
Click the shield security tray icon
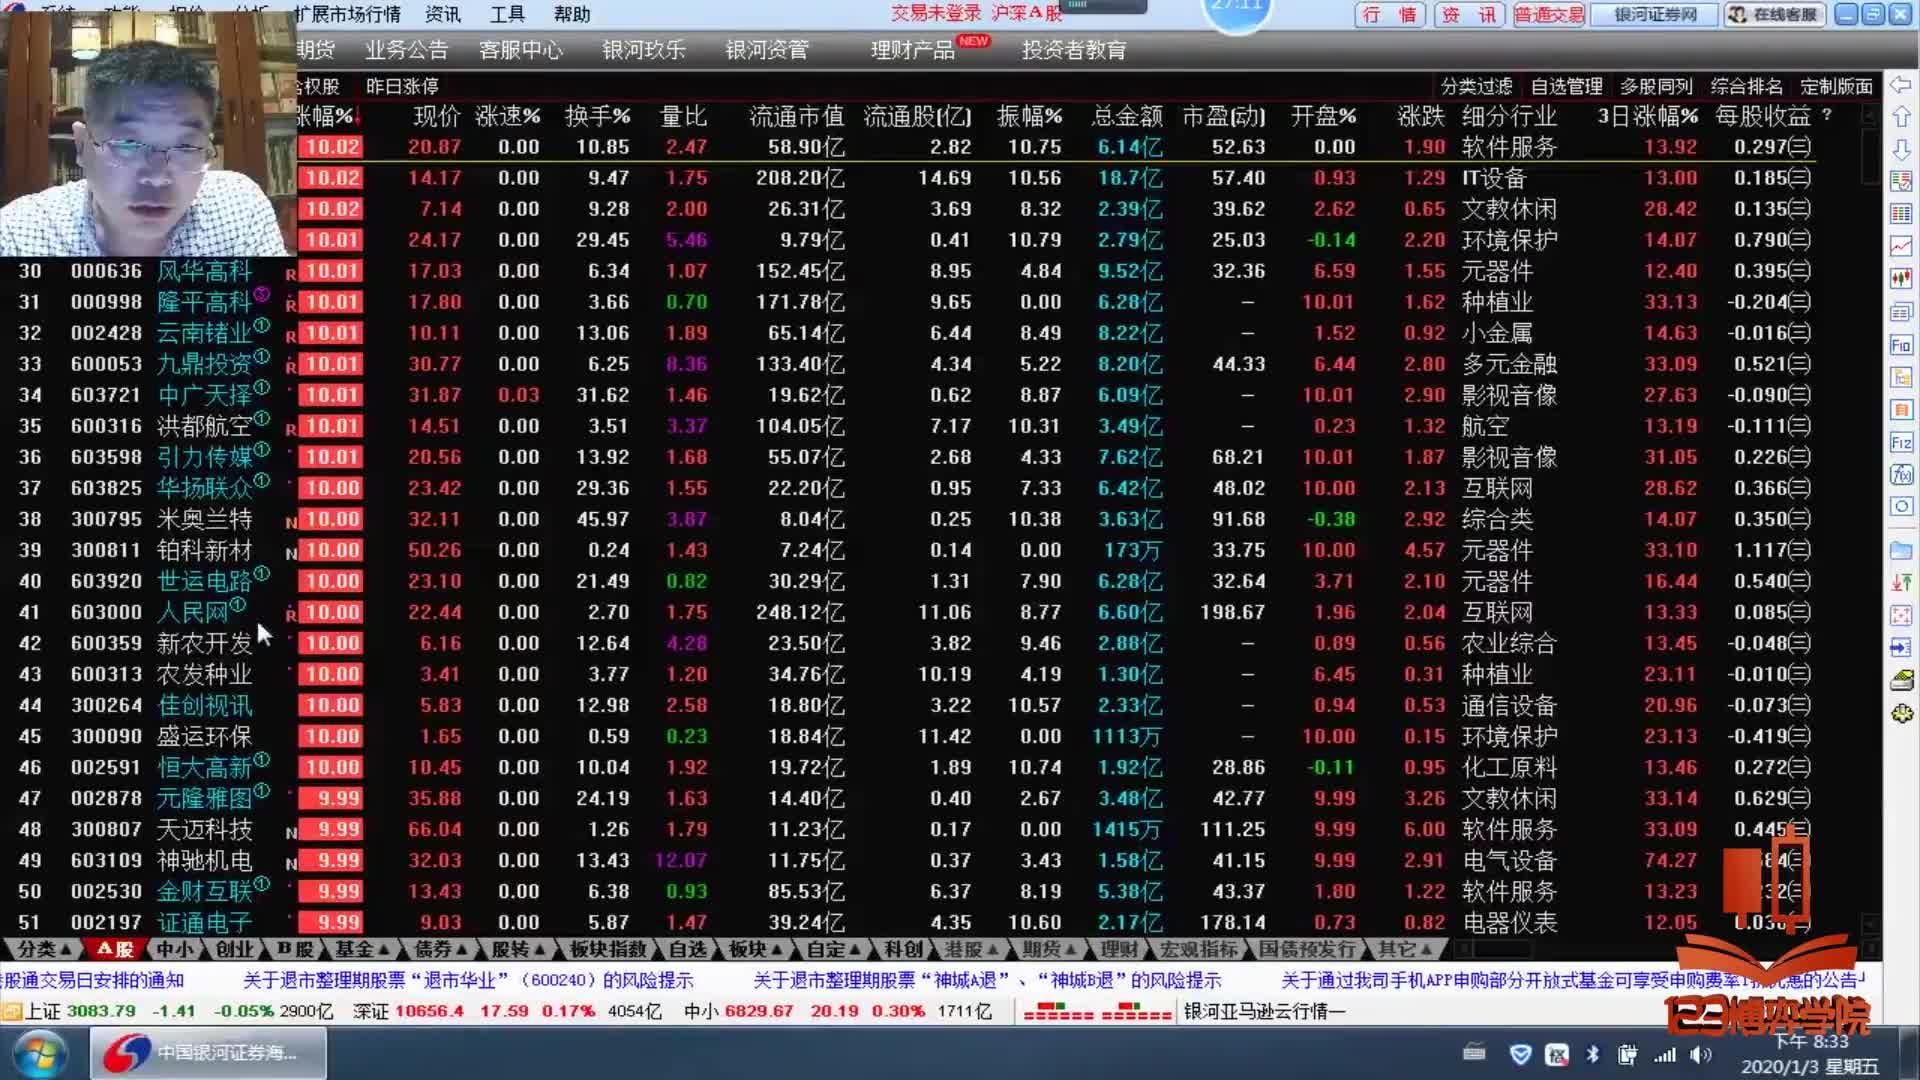pos(1520,1054)
